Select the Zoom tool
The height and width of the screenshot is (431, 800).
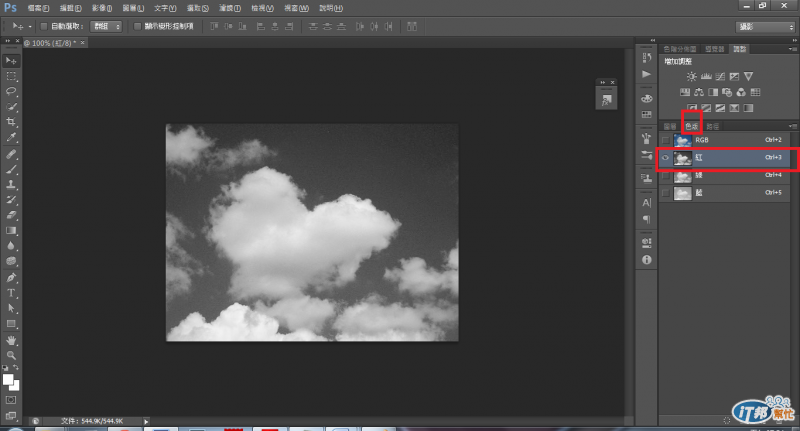pyautogui.click(x=11, y=356)
